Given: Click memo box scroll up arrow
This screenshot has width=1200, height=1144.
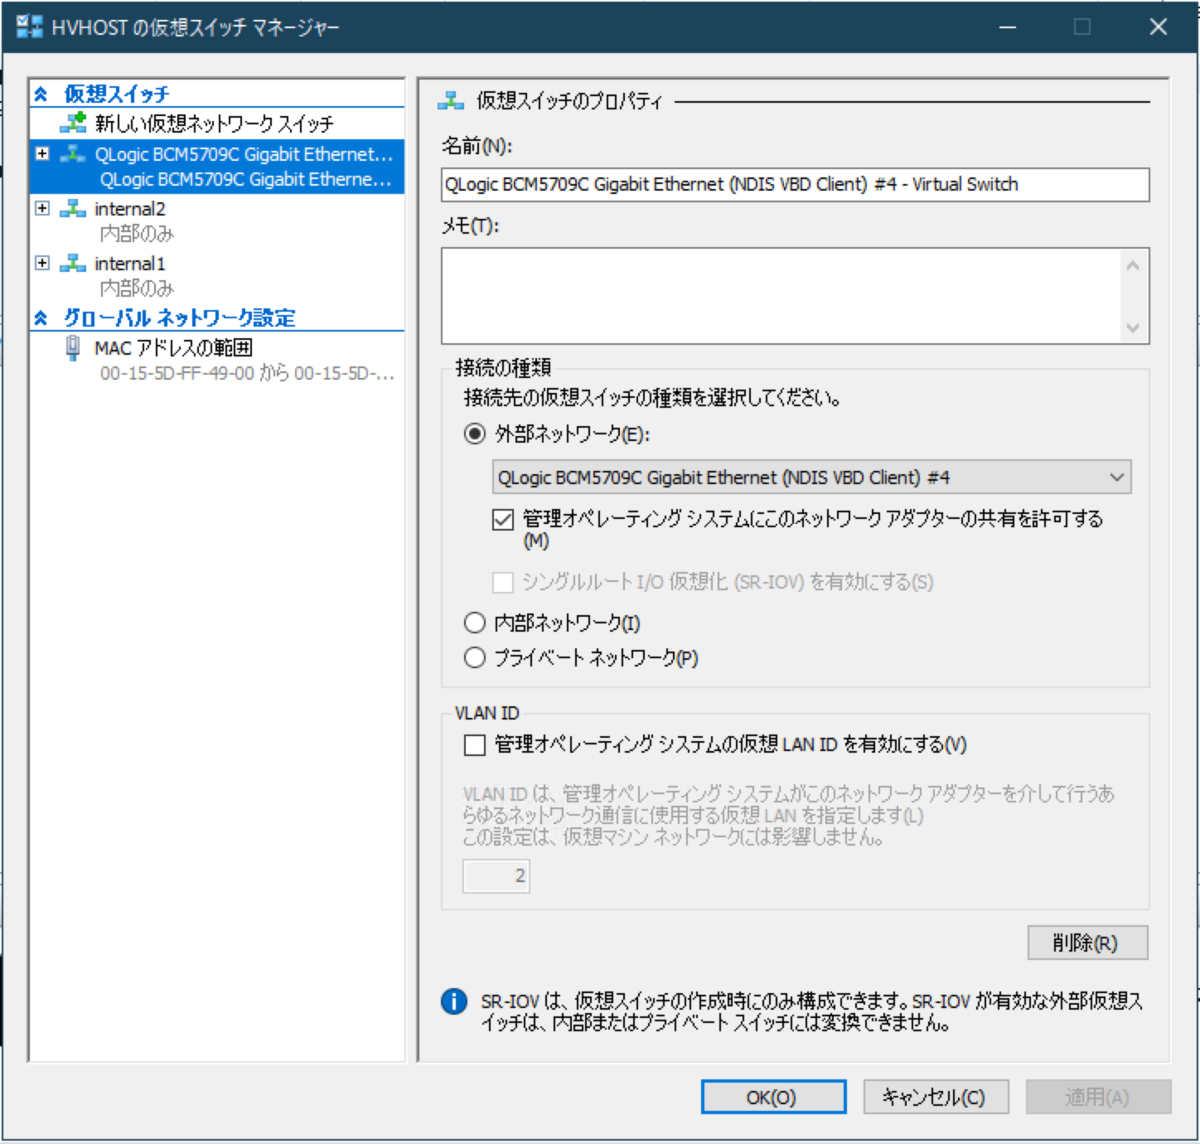Looking at the screenshot, I should tap(1132, 265).
